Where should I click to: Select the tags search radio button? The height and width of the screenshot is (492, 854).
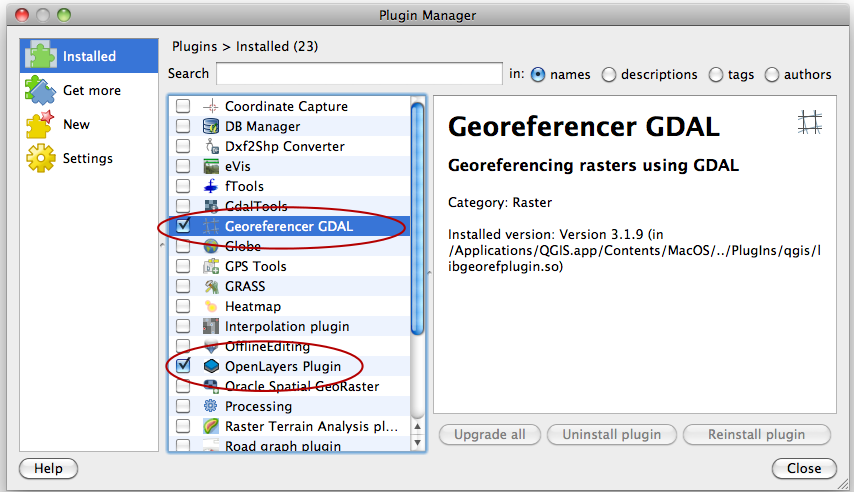[716, 75]
